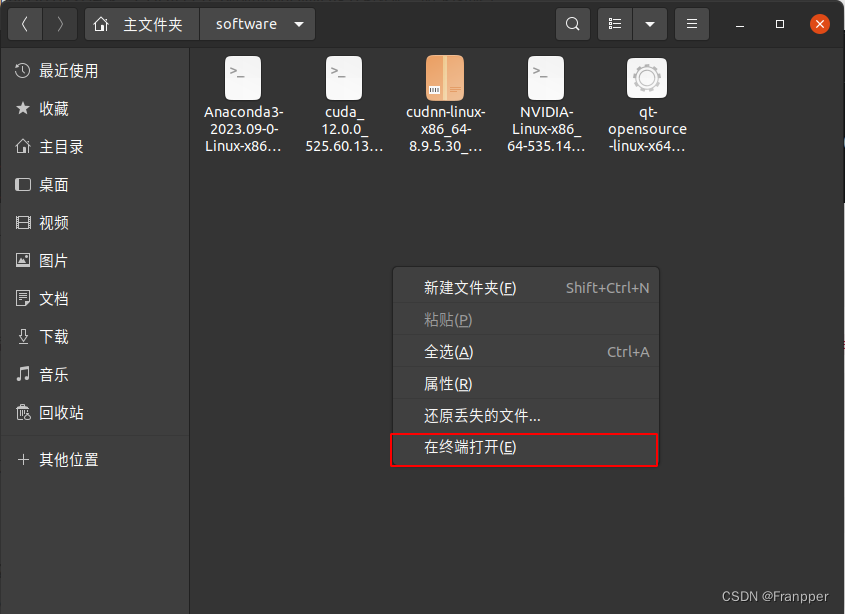The width and height of the screenshot is (845, 614).
Task: Maximize the file manager window
Action: click(780, 24)
